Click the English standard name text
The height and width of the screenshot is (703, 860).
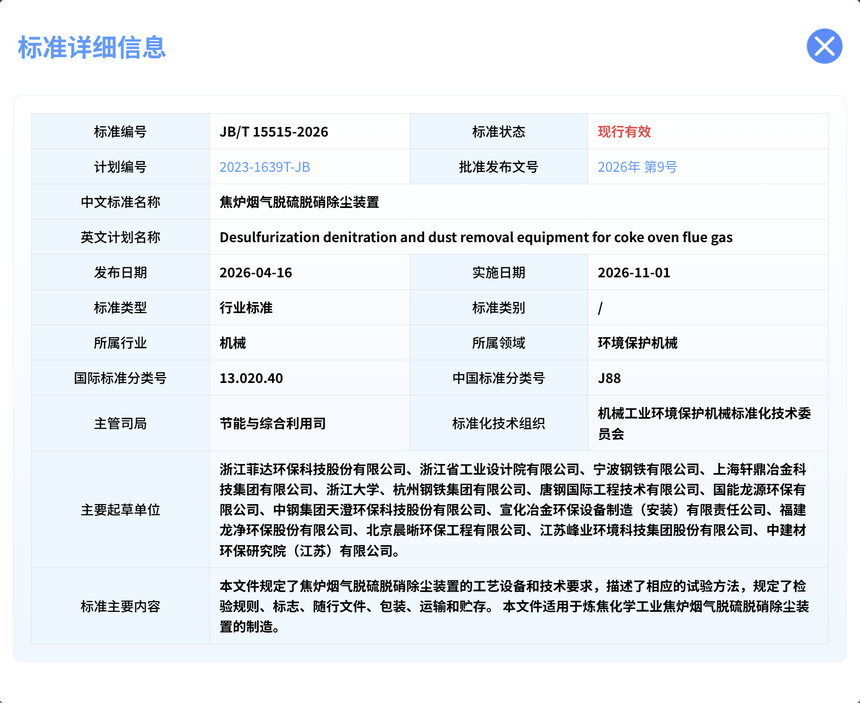(476, 237)
